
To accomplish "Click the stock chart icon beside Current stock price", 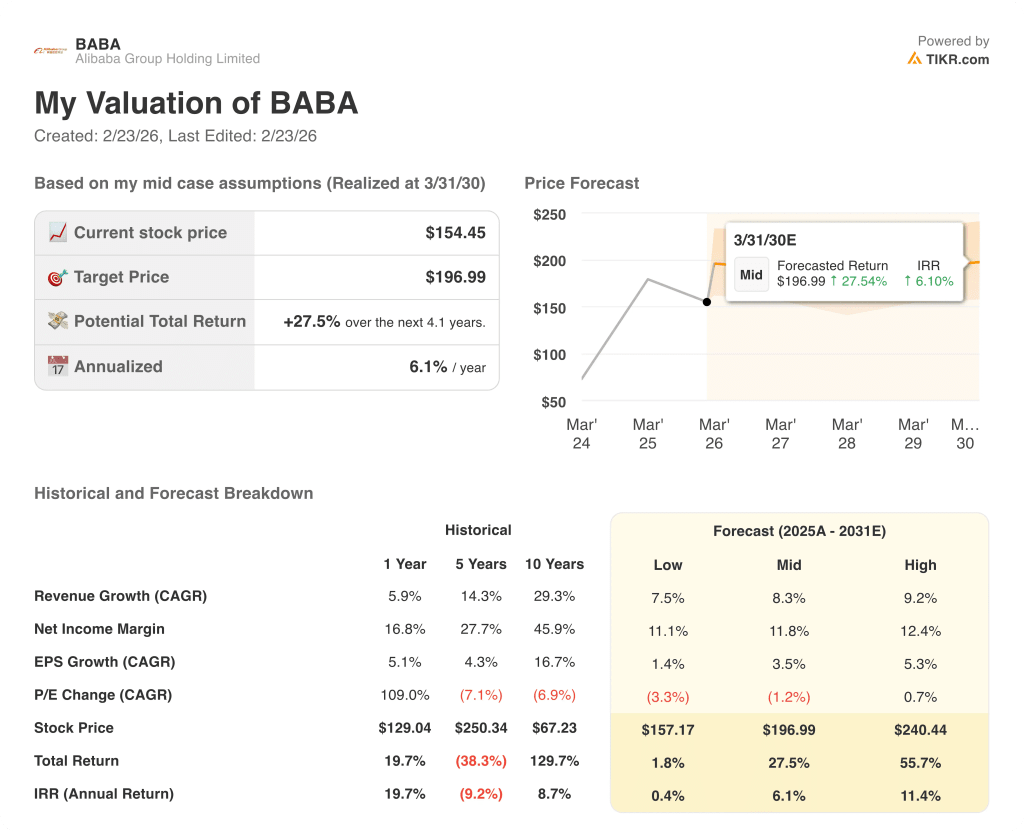I will click(57, 232).
